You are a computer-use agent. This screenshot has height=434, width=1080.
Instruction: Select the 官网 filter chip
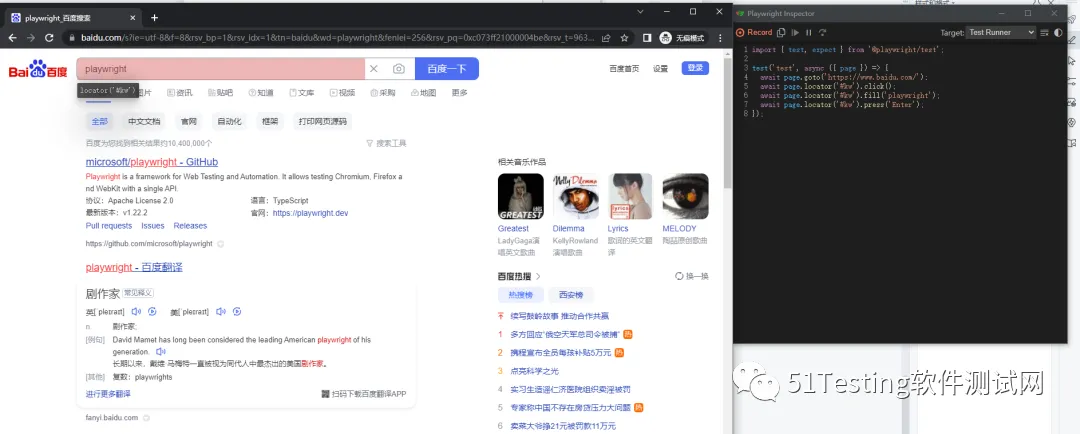pyautogui.click(x=189, y=121)
